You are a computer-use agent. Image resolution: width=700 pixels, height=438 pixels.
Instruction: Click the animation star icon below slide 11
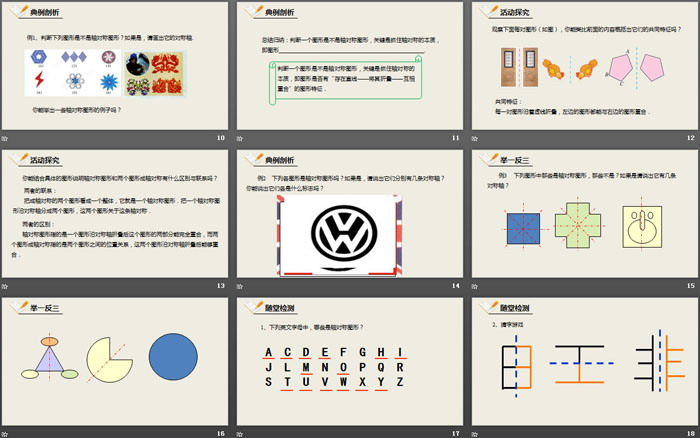[240, 138]
